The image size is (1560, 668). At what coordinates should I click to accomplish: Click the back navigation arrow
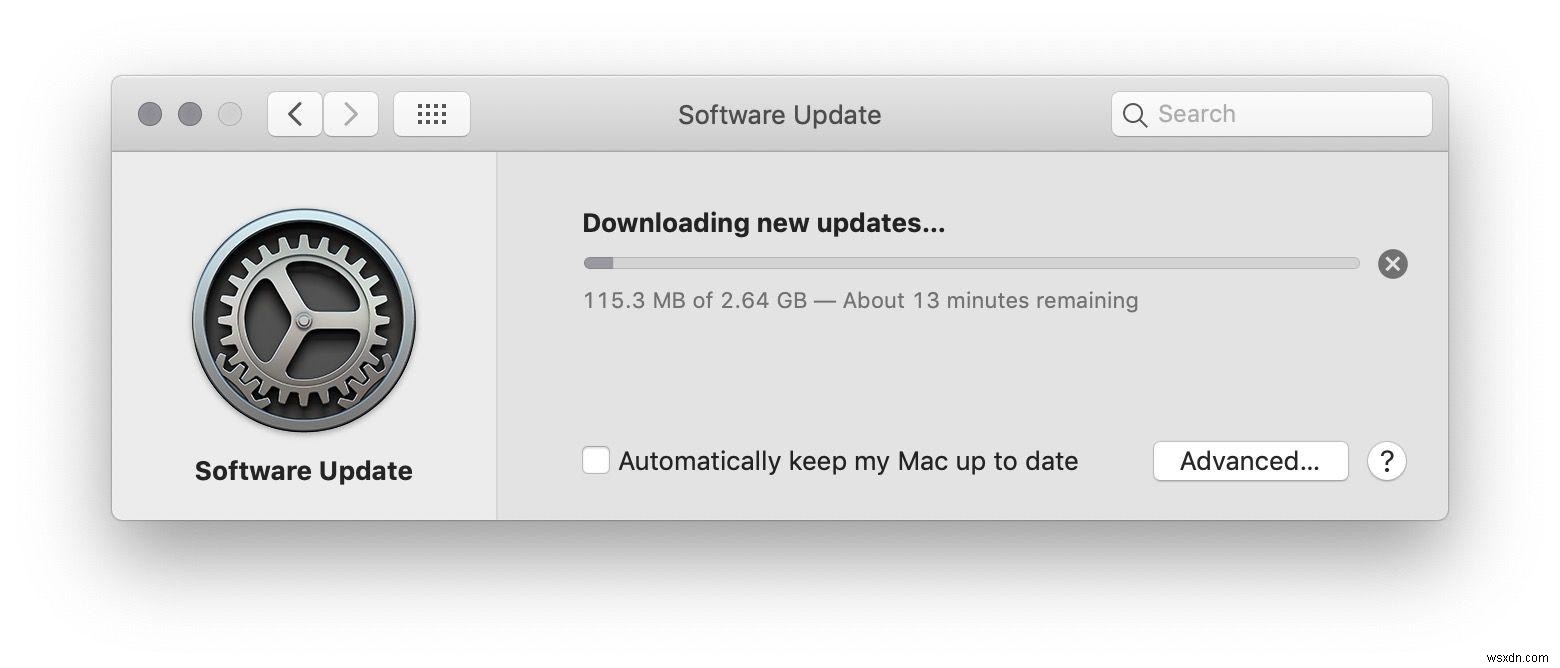click(x=294, y=113)
